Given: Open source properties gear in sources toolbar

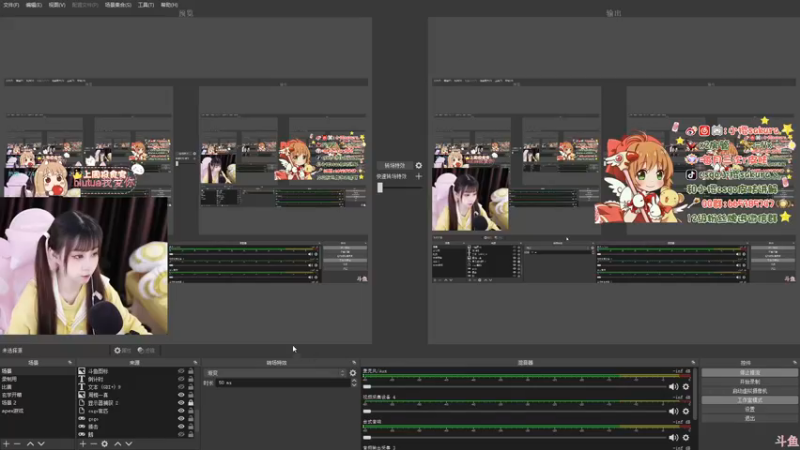Looking at the screenshot, I should click(x=105, y=444).
